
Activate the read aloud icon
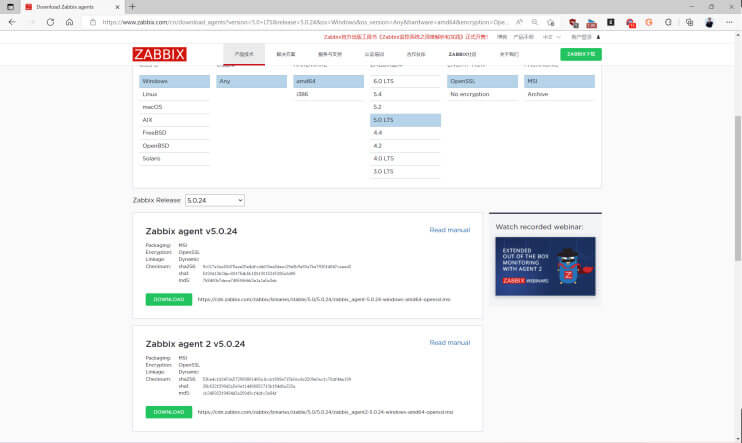[519, 22]
